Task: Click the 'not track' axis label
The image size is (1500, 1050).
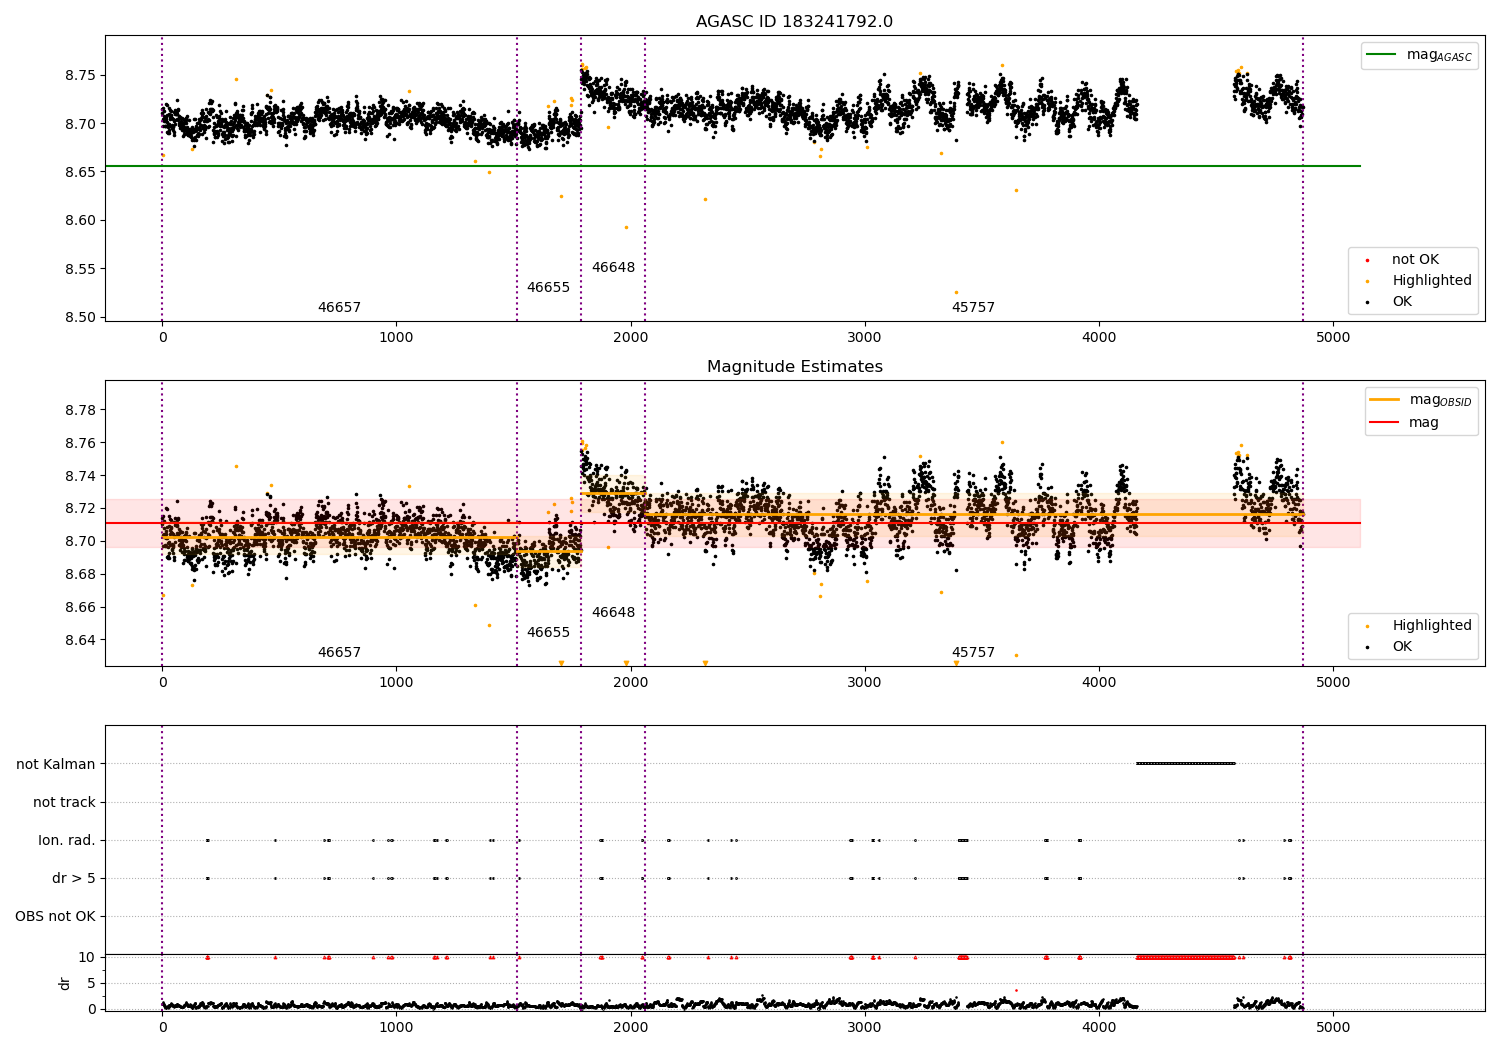Action: point(64,803)
